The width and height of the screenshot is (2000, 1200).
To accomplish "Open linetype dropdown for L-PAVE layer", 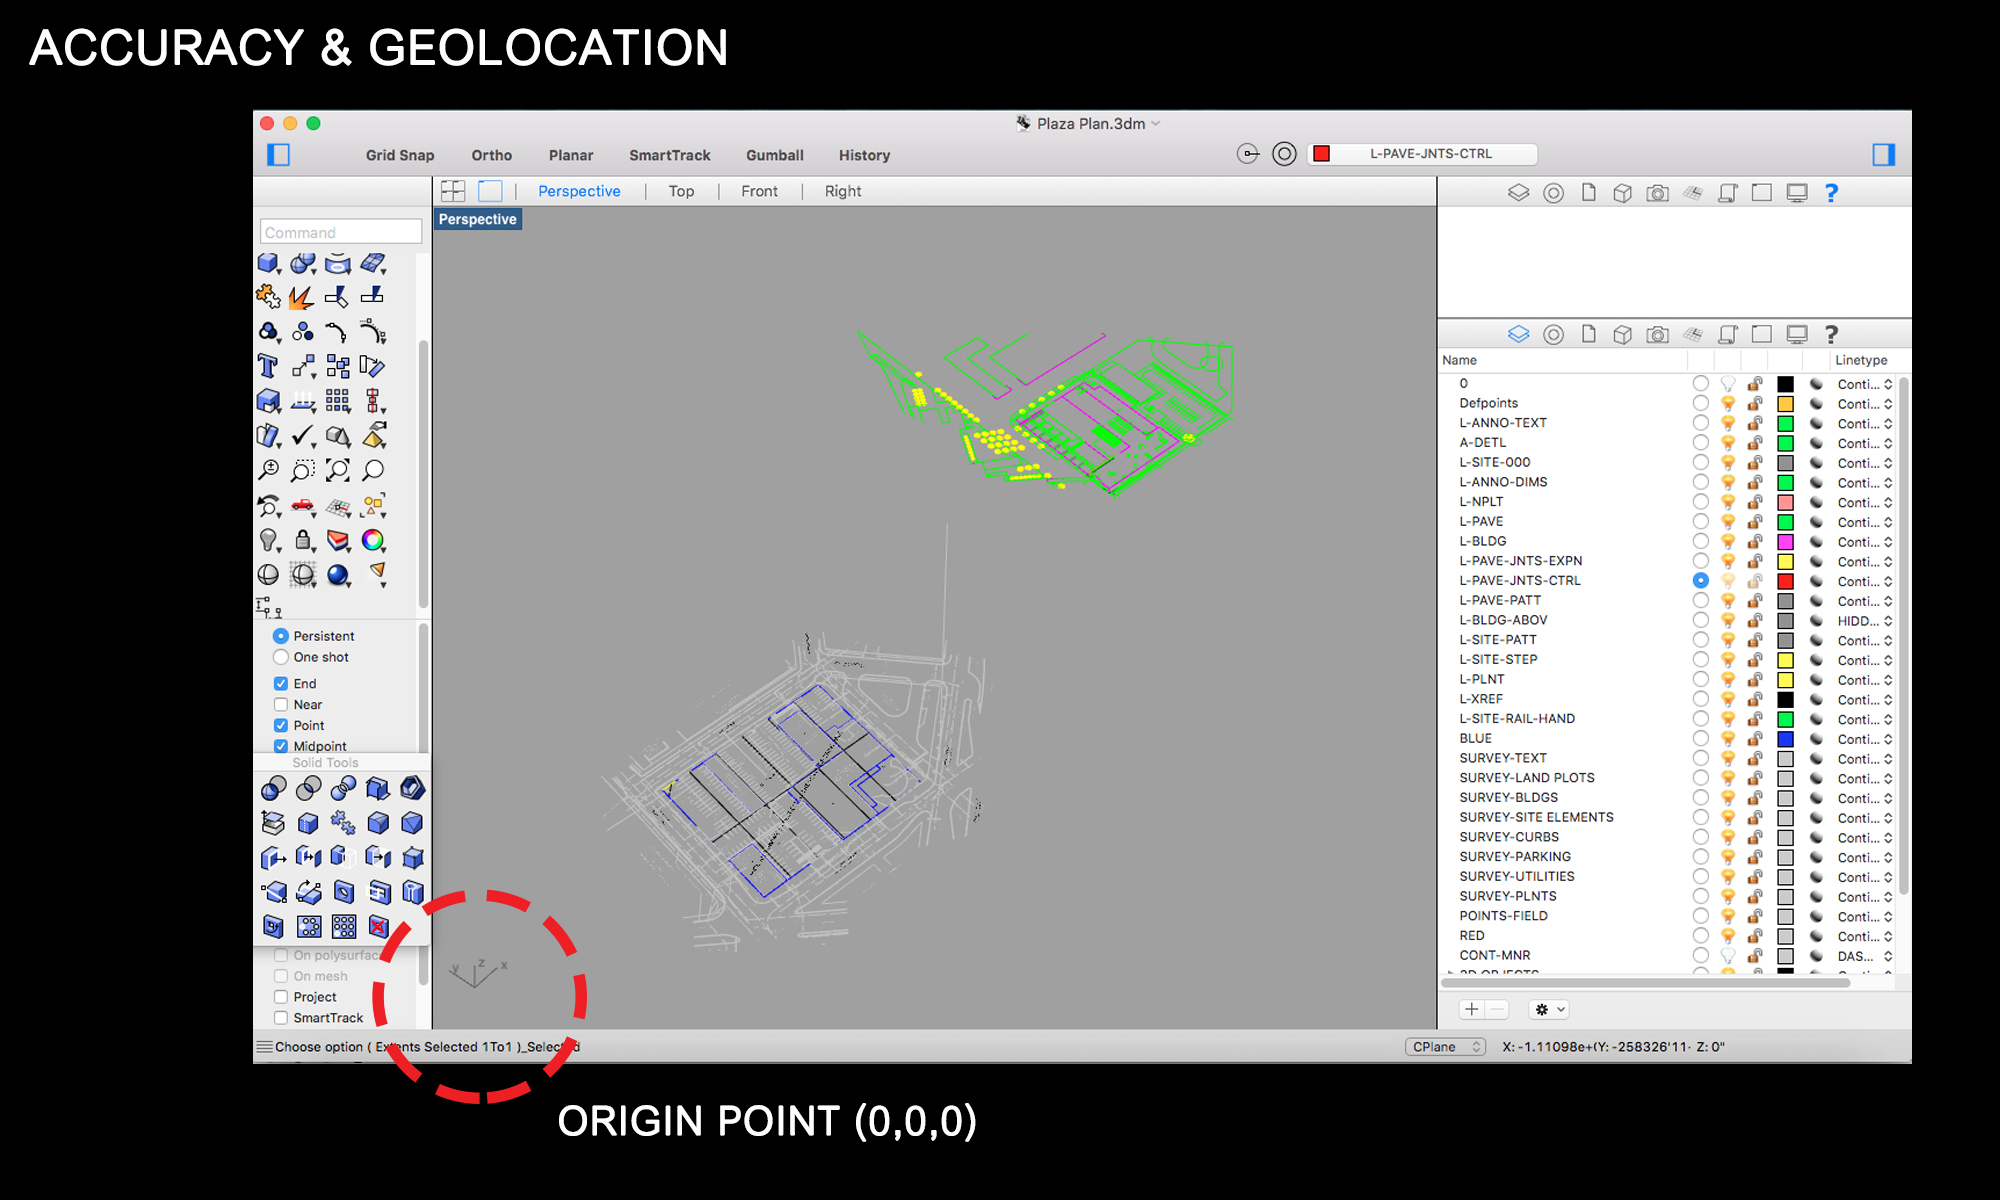I will tap(1864, 522).
